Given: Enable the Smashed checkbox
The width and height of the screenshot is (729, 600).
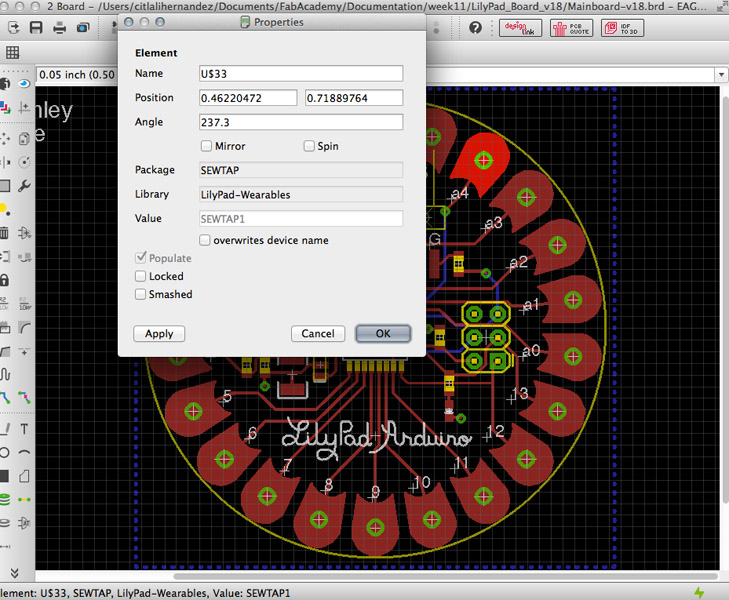Looking at the screenshot, I should coord(140,294).
